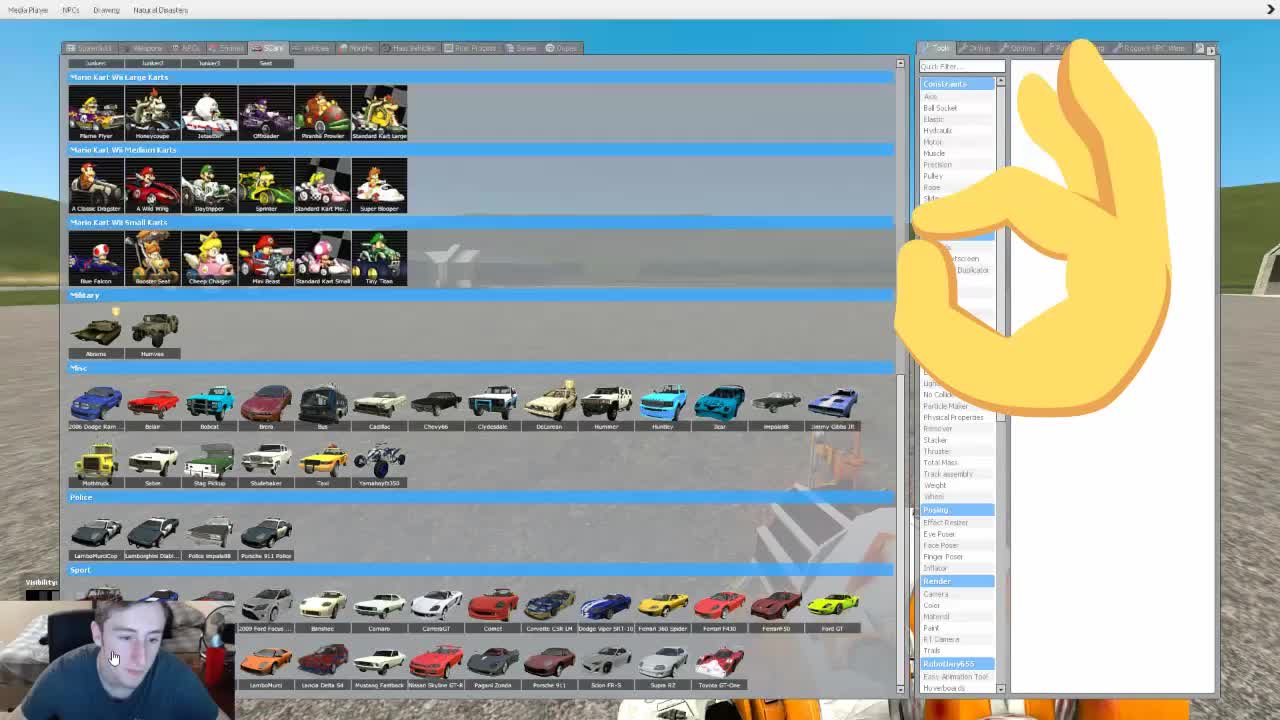Open the NPCs menu
This screenshot has width=1280, height=720.
(71, 10)
